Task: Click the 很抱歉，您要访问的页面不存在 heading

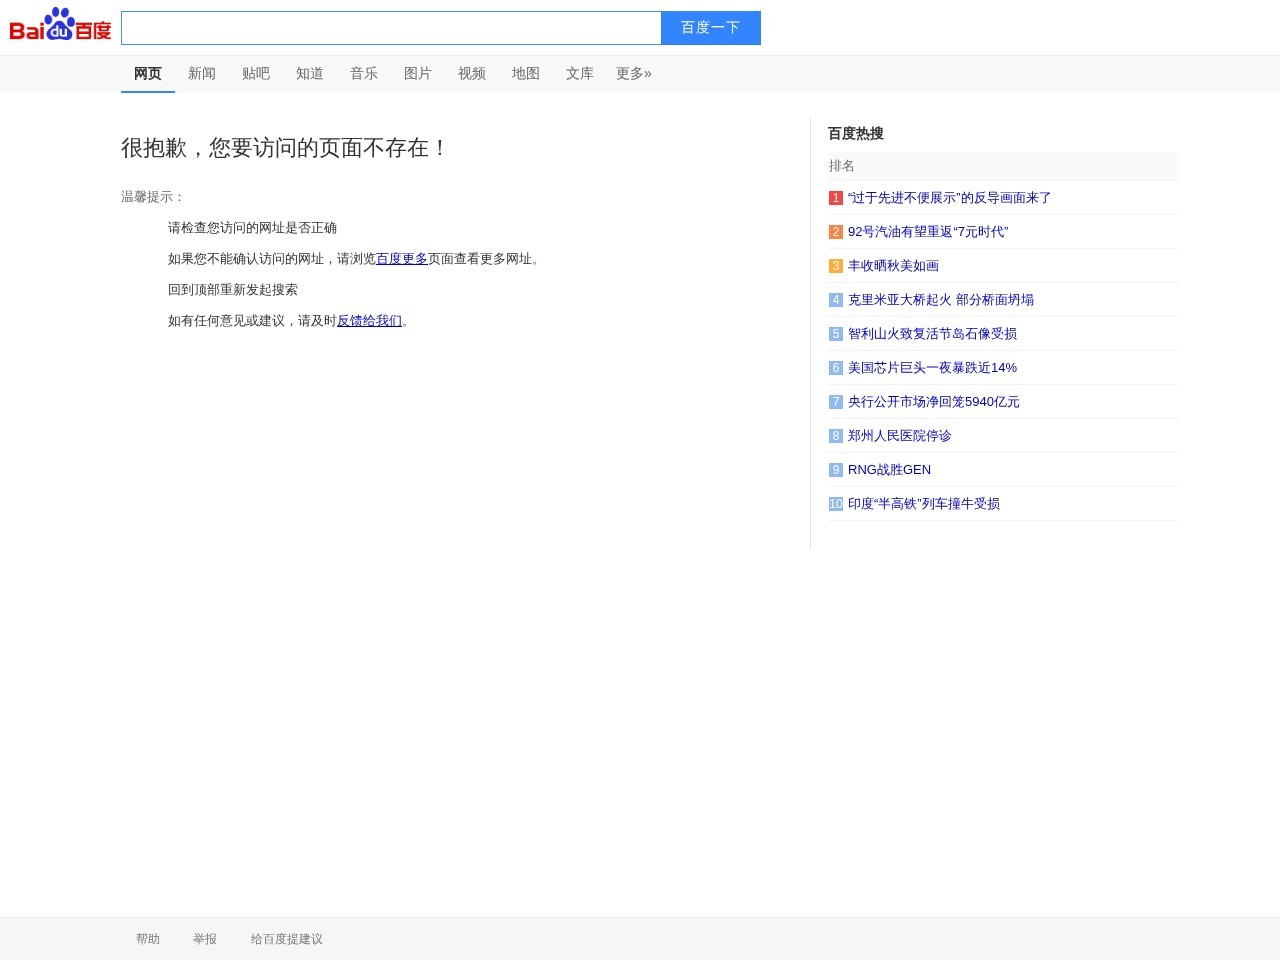Action: 285,148
